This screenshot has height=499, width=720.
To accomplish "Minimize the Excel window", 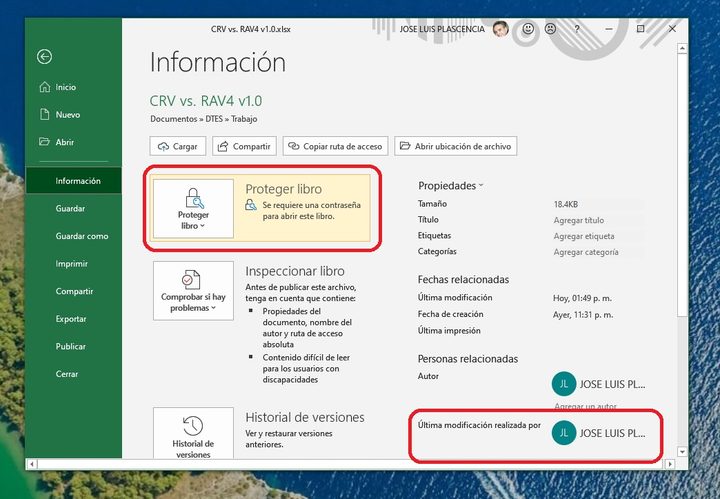I will pyautogui.click(x=609, y=29).
